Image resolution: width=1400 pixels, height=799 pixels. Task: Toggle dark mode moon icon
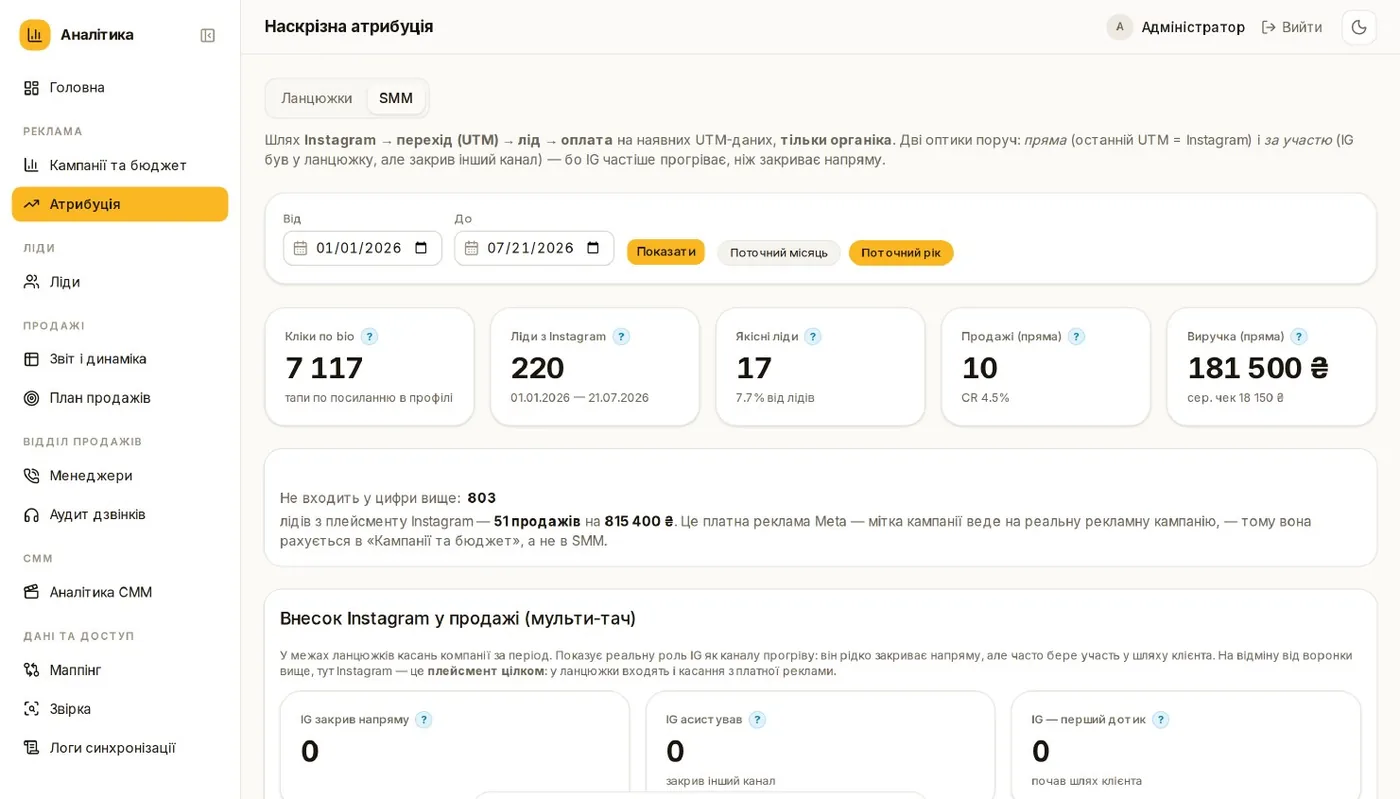[x=1359, y=27]
